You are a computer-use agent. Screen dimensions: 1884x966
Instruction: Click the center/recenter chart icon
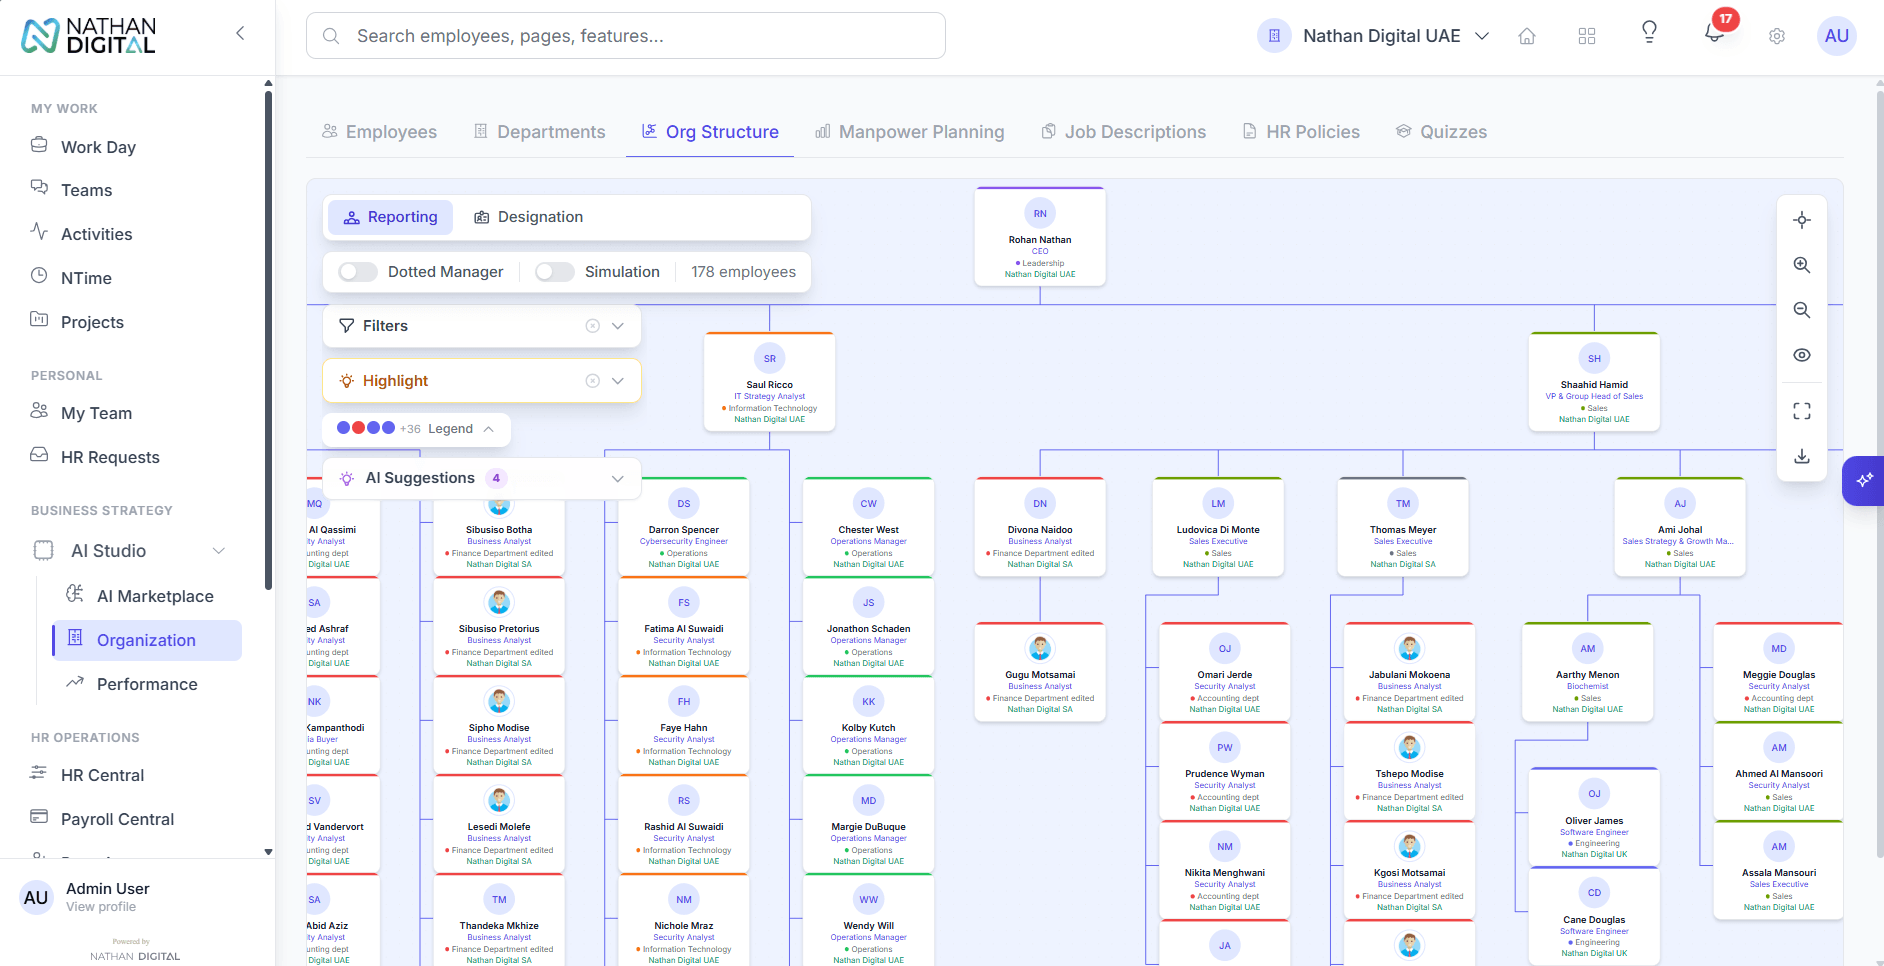(1802, 220)
